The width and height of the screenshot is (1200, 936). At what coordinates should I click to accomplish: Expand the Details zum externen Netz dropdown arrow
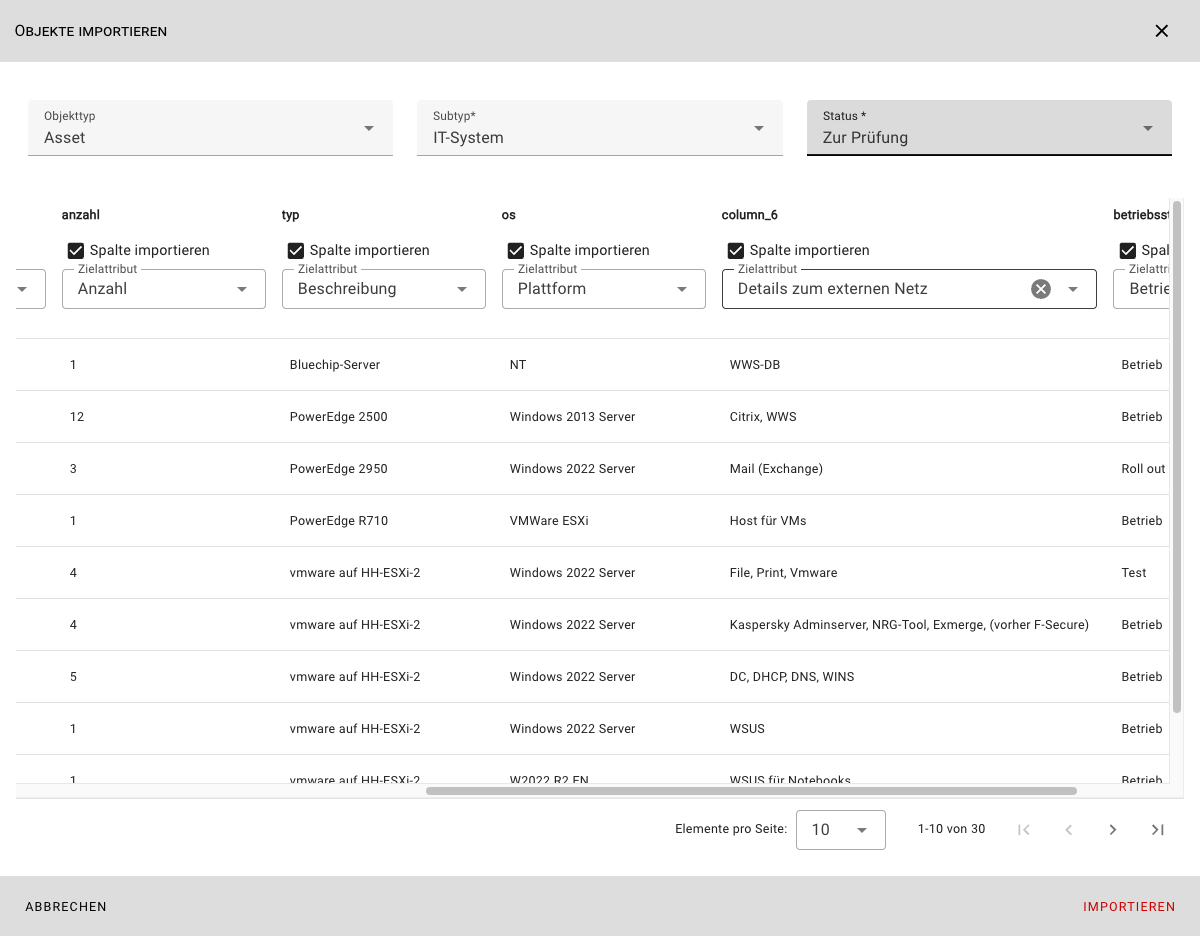pyautogui.click(x=1073, y=289)
